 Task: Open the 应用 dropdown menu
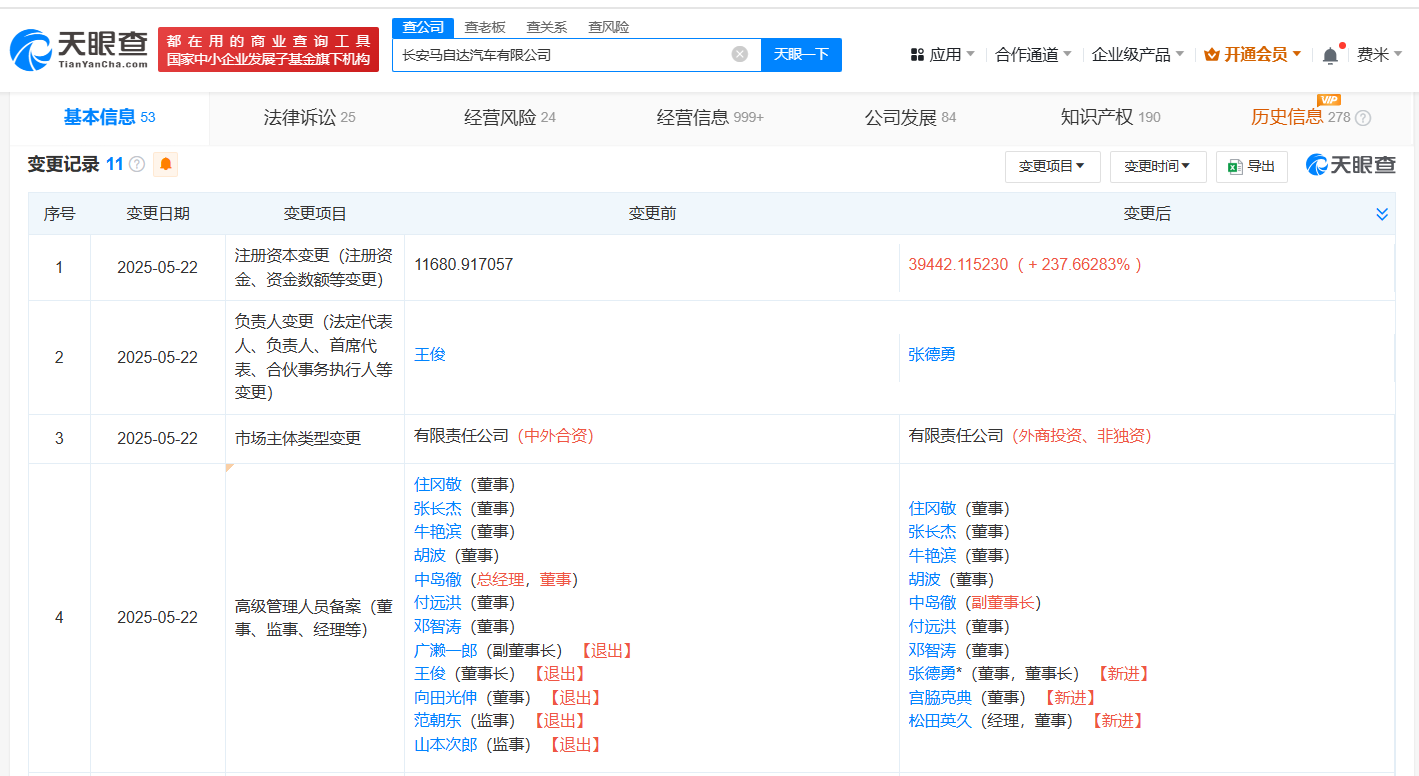(x=942, y=55)
